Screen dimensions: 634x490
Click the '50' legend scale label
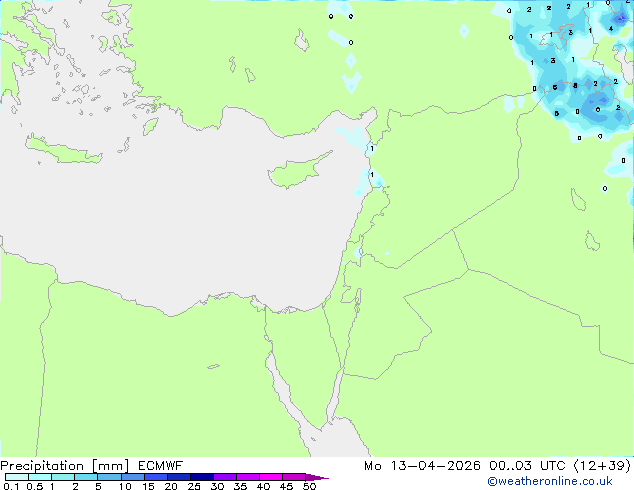(309, 486)
